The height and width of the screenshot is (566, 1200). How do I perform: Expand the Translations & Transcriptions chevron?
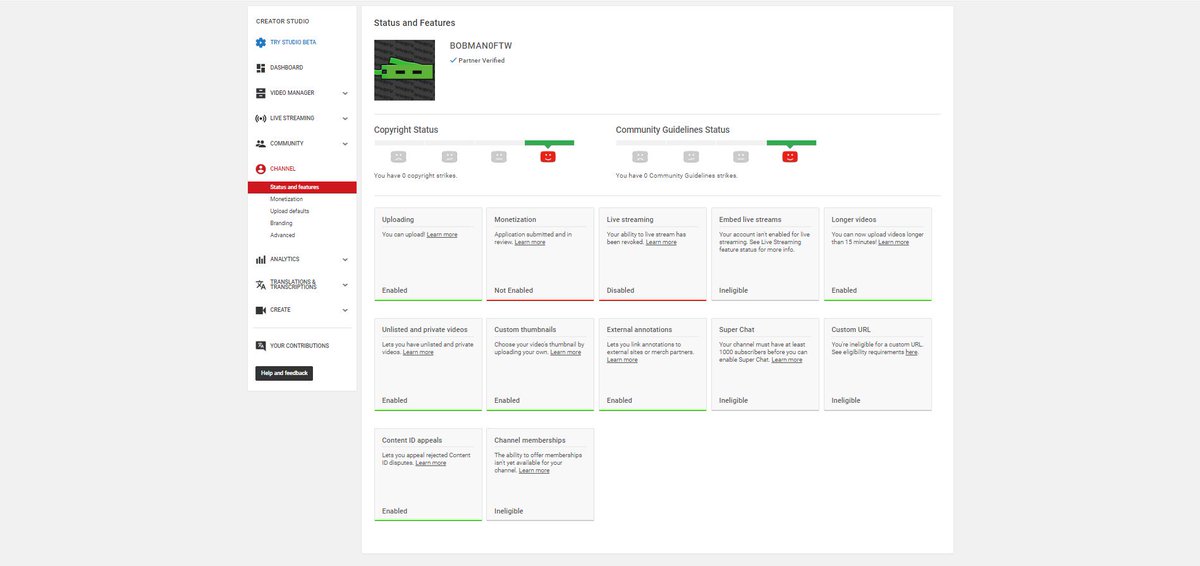coord(345,285)
